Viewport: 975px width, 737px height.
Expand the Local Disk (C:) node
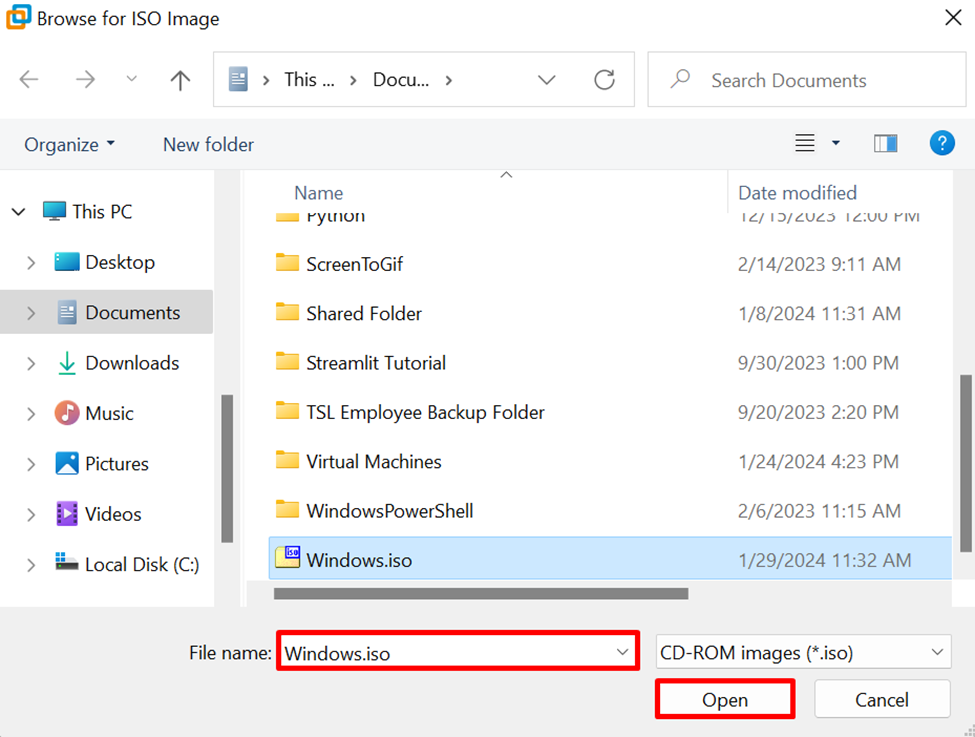(x=31, y=565)
